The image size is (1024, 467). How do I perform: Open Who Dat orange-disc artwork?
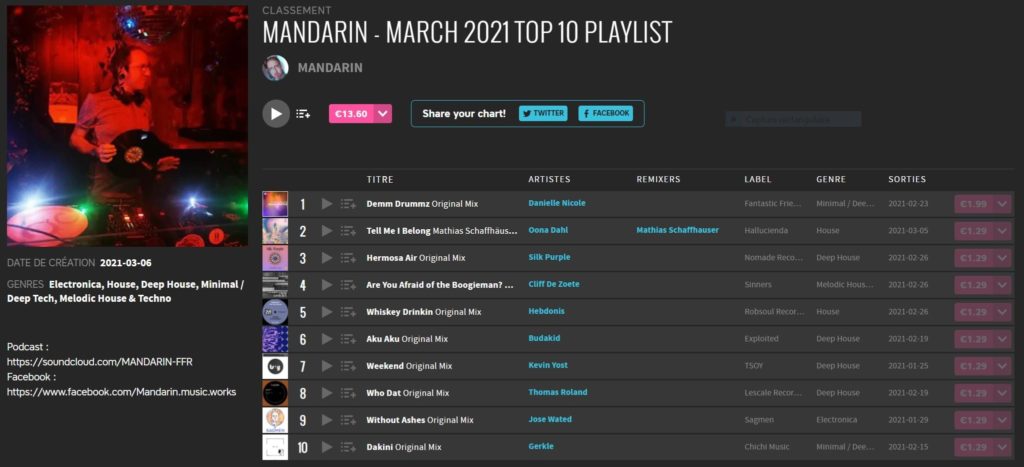click(275, 393)
